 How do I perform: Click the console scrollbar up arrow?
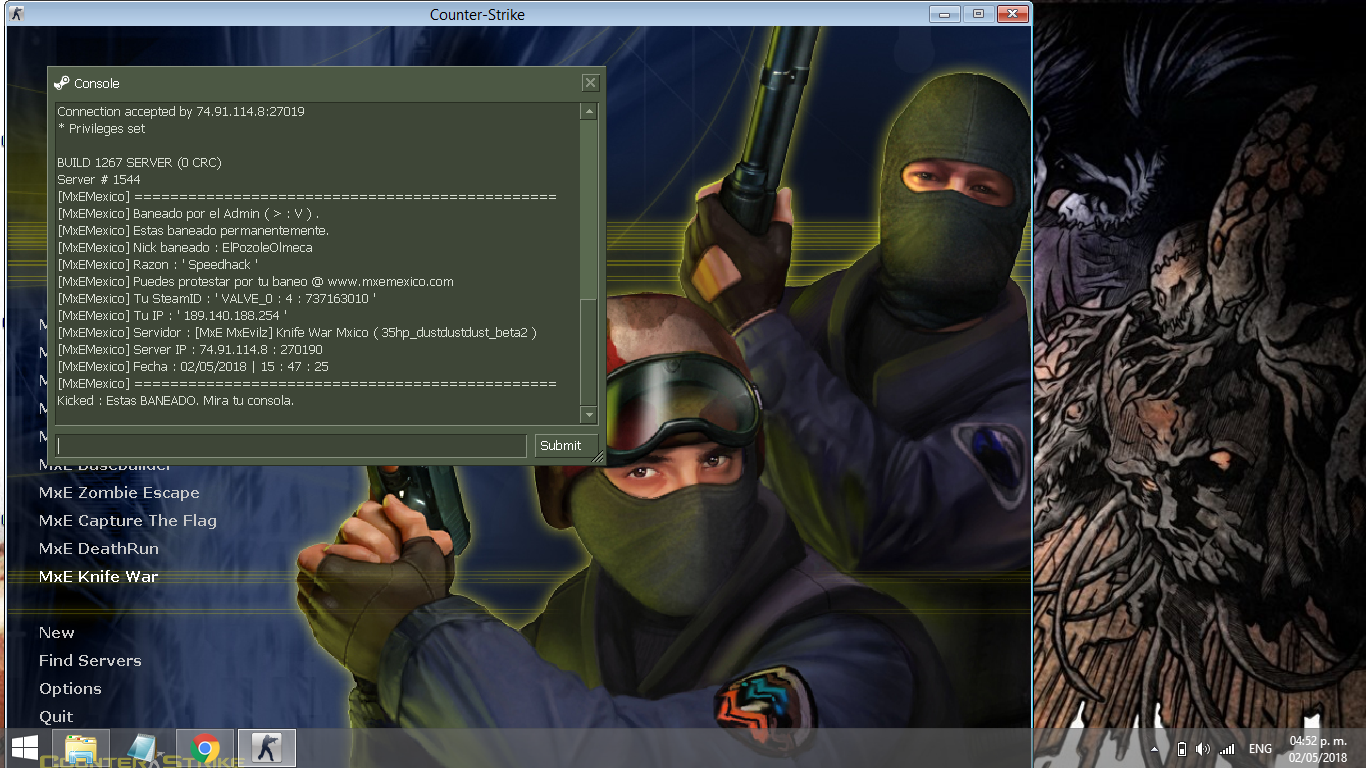coord(588,112)
